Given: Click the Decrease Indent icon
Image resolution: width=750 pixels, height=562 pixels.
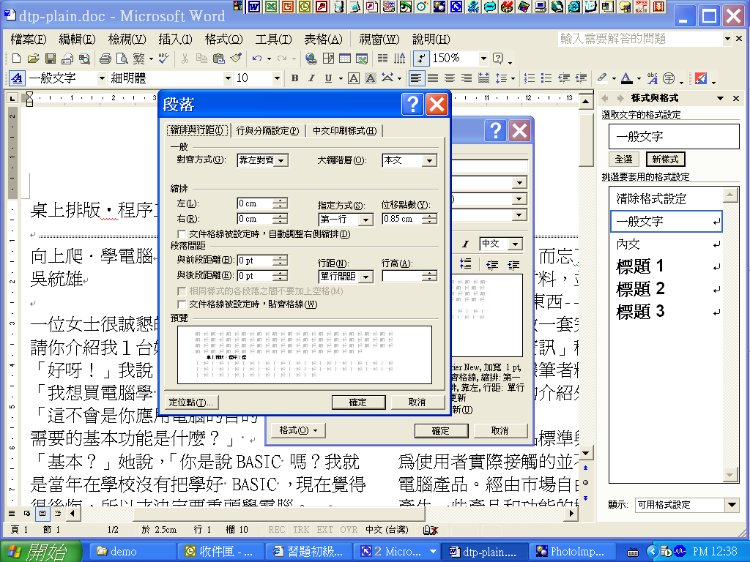Looking at the screenshot, I should (x=564, y=78).
